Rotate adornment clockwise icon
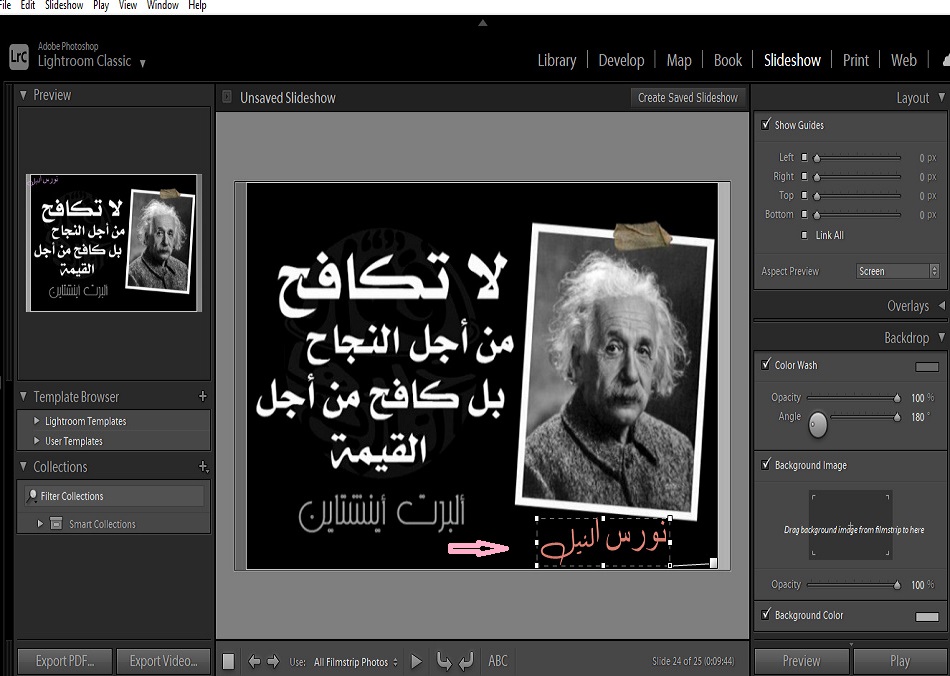 [466, 661]
